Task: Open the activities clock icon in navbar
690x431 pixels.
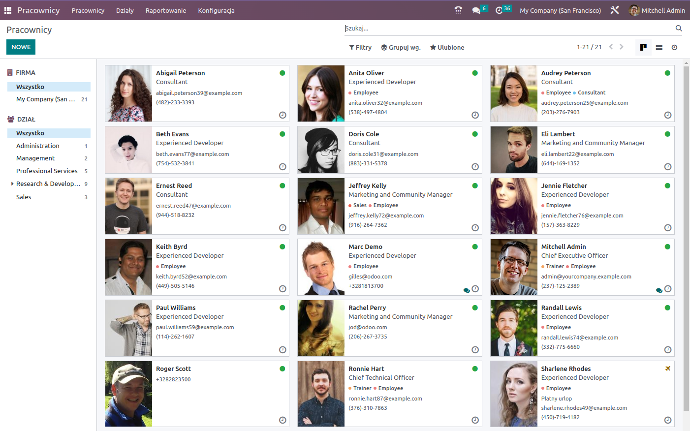Action: (x=499, y=10)
